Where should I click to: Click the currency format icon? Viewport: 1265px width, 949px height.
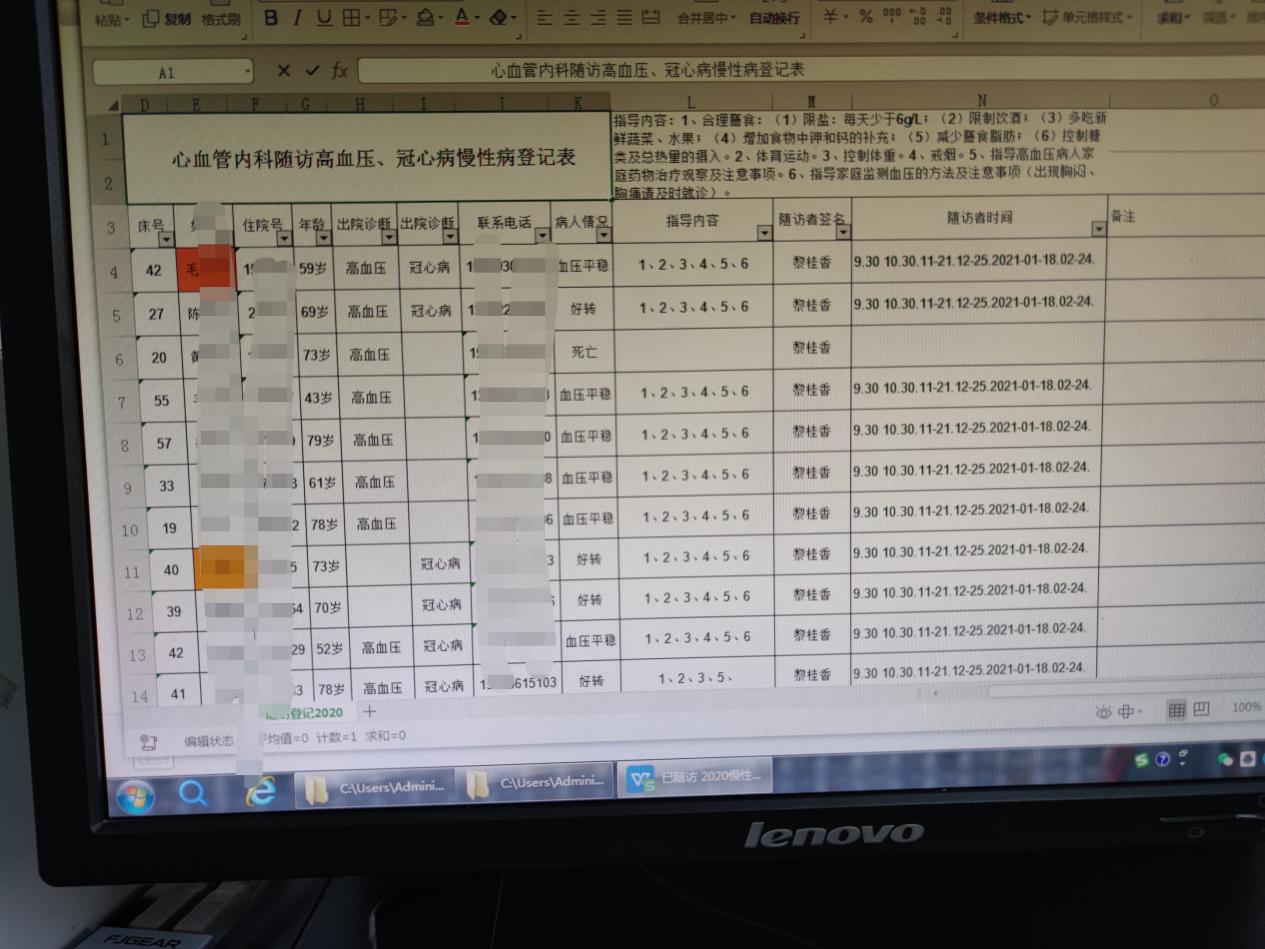[830, 17]
